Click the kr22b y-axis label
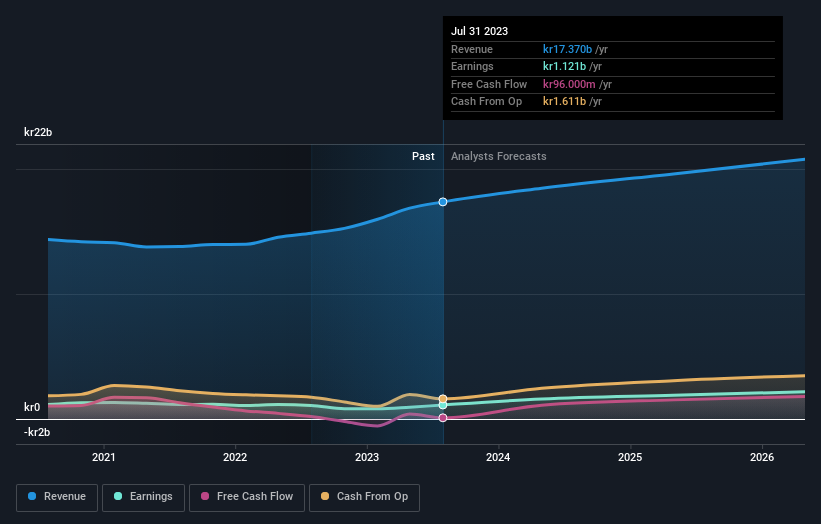 [x=38, y=132]
